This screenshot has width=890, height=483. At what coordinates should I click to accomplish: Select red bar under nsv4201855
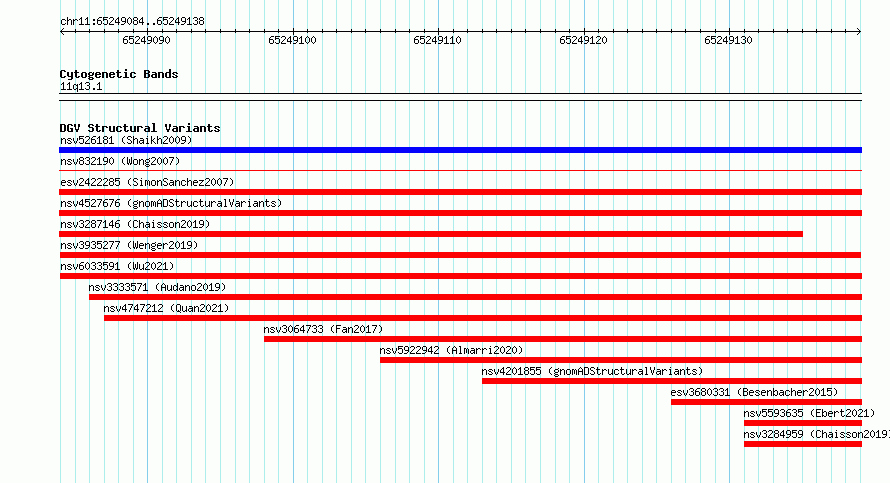click(672, 381)
